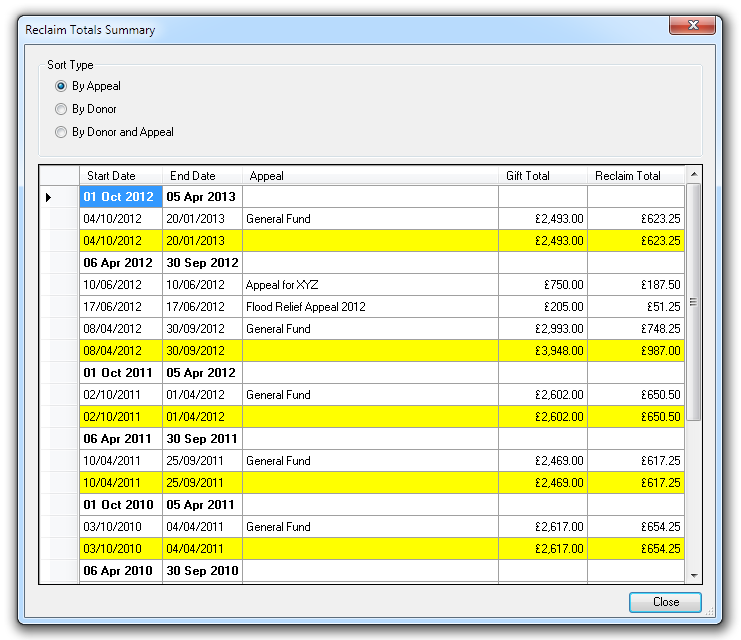Click the £750.00 gift total cell
Viewport: 741px width, 640px height.
pyautogui.click(x=543, y=285)
